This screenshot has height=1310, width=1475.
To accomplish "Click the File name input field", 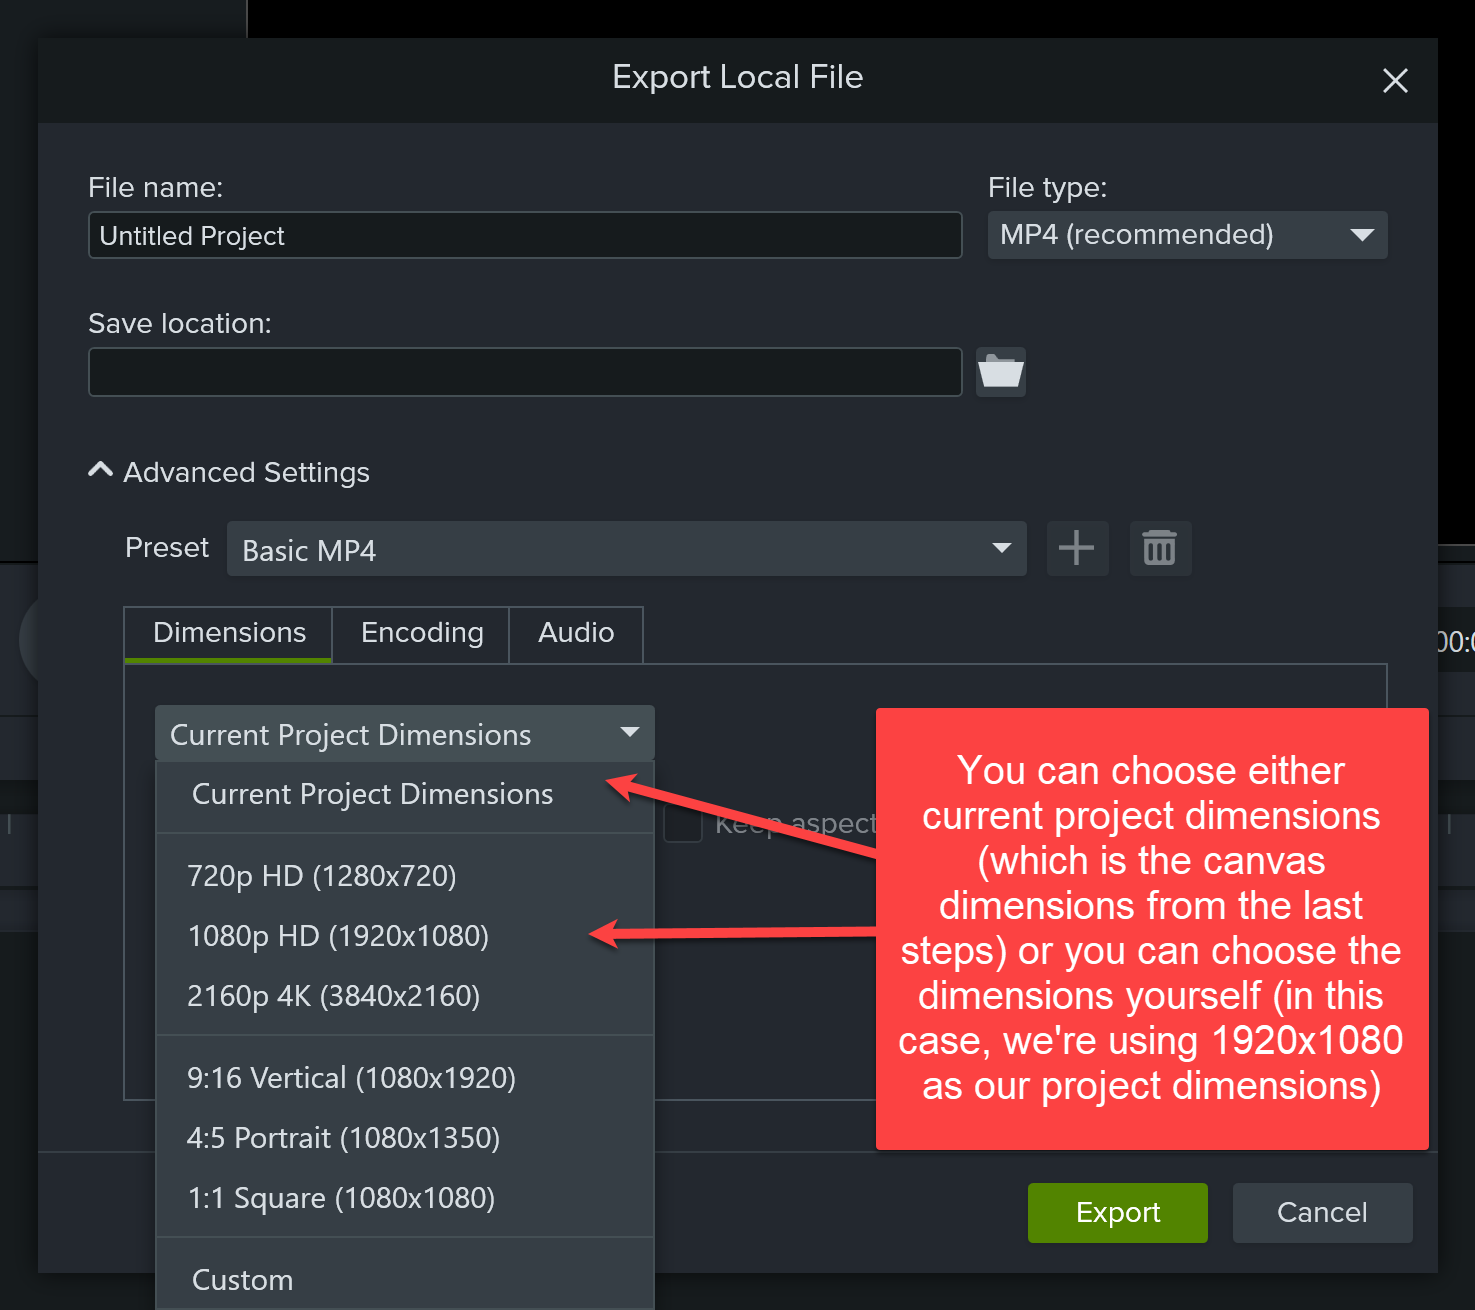I will 524,235.
